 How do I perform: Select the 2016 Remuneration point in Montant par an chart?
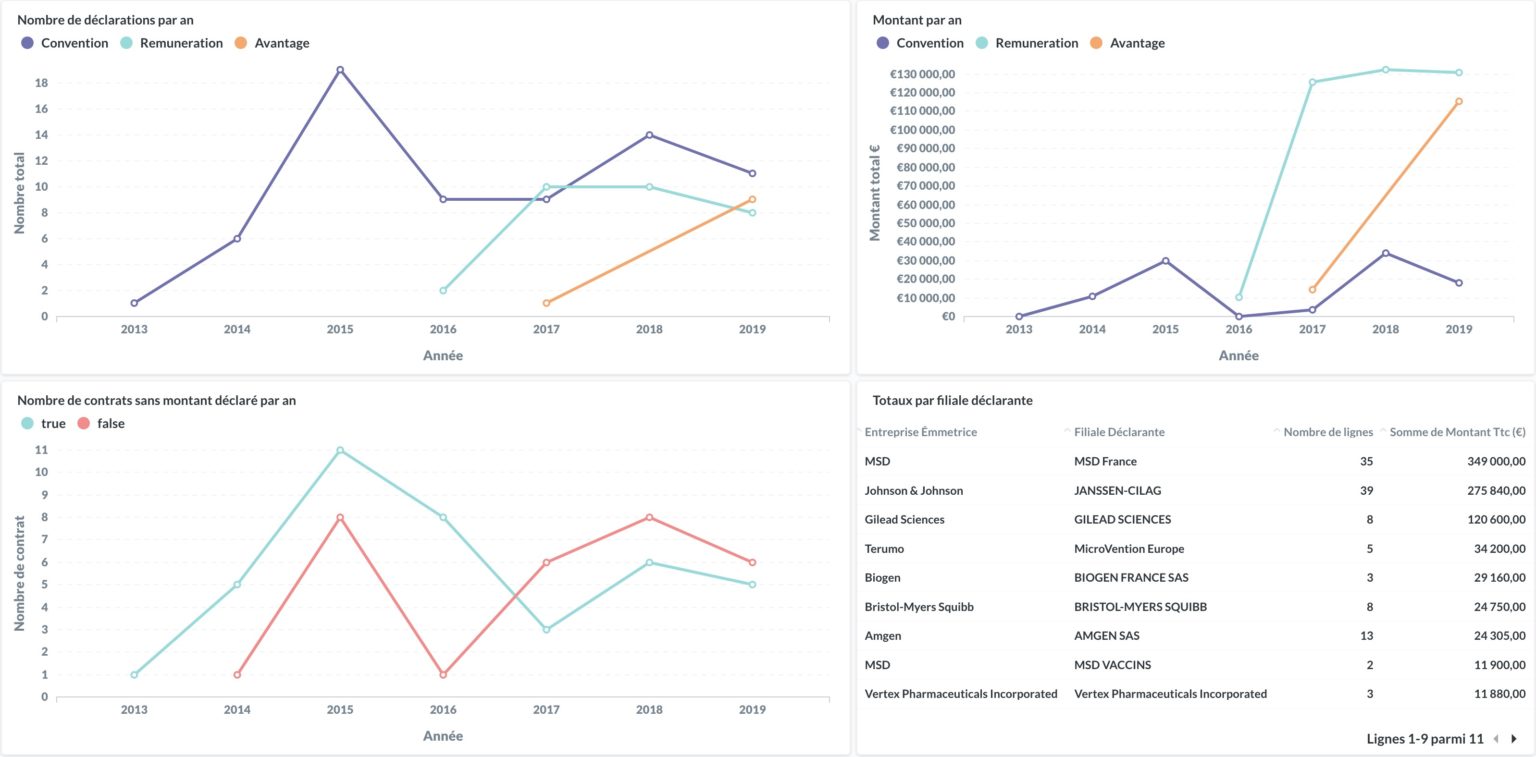[x=1239, y=297]
